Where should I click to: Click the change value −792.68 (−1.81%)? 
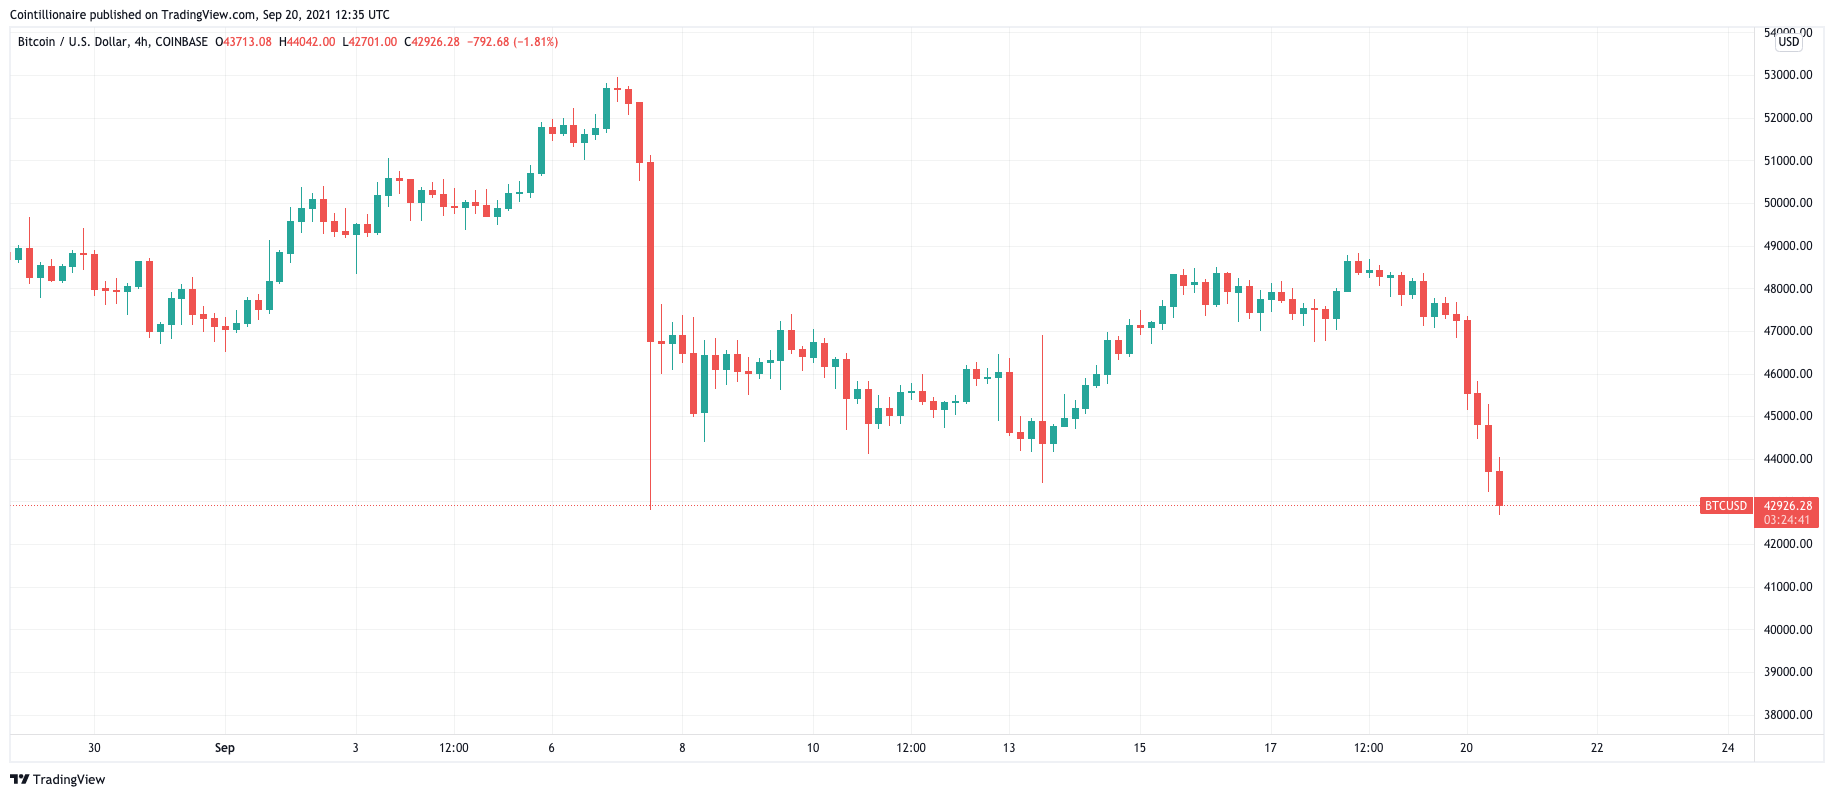tap(512, 42)
